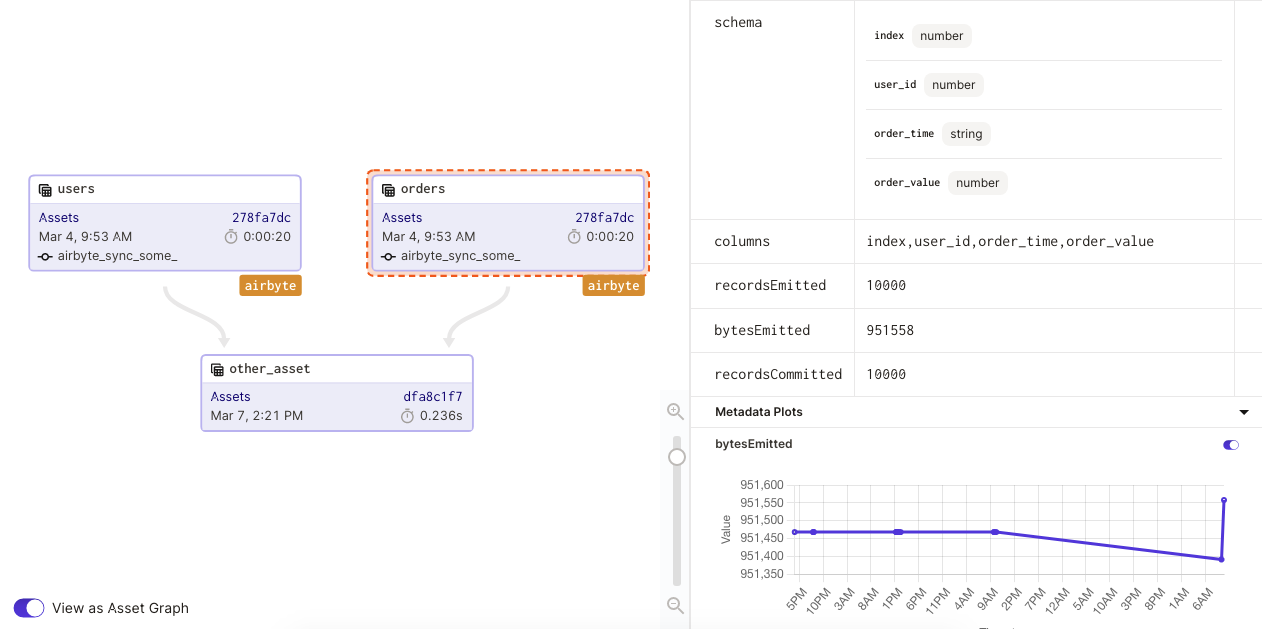The image size is (1262, 629).
Task: Open run 278fa7dc in users node
Action: pos(261,218)
